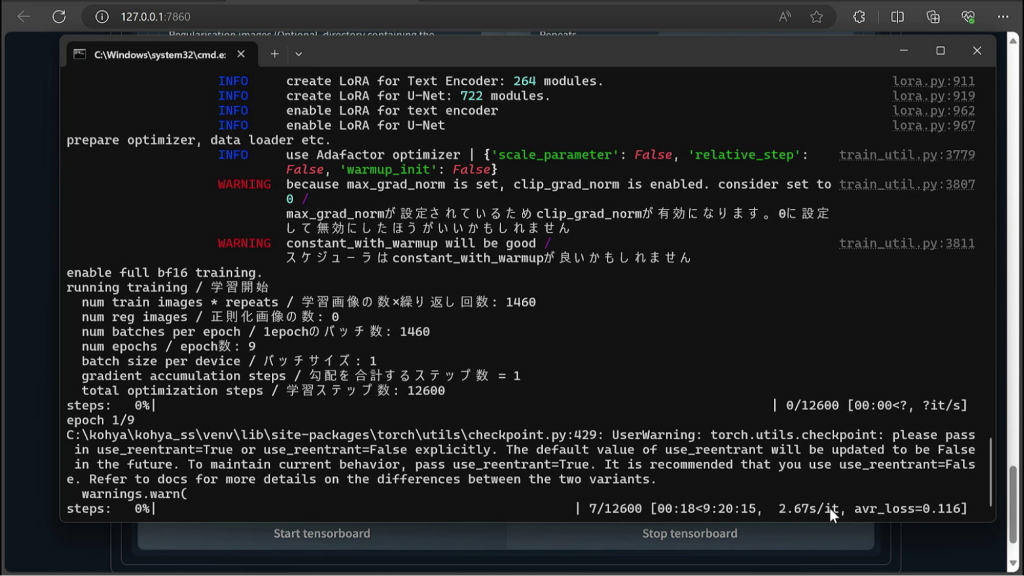Click Start tensorboard button behind terminal
1024x576 pixels.
pos(321,534)
